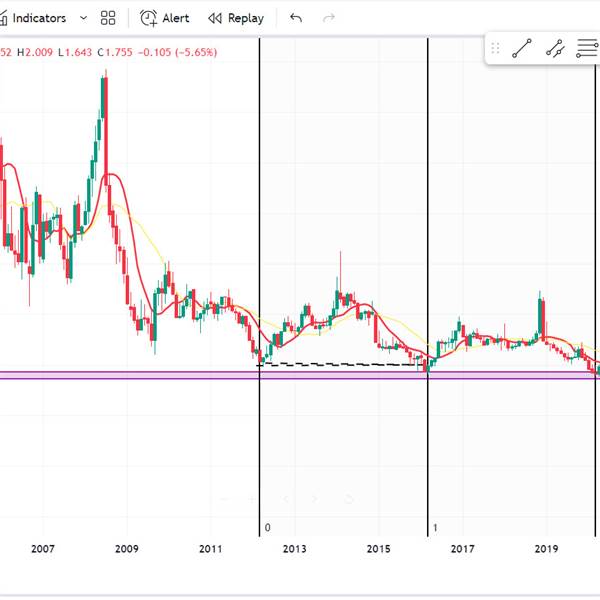The width and height of the screenshot is (600, 600).
Task: Create a new Alert
Action: (165, 18)
